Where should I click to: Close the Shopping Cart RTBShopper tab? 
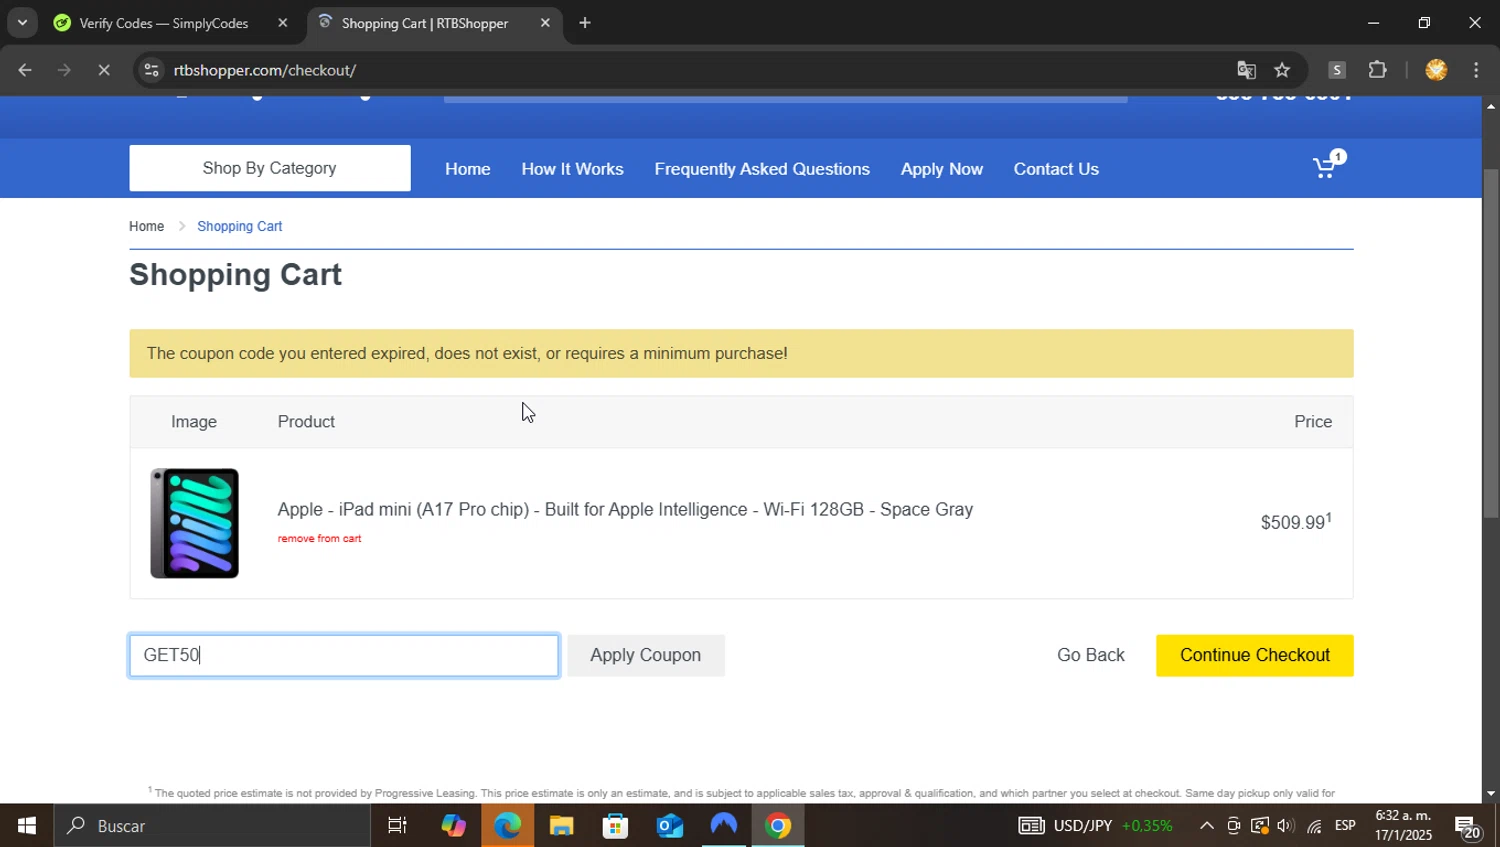coord(545,23)
